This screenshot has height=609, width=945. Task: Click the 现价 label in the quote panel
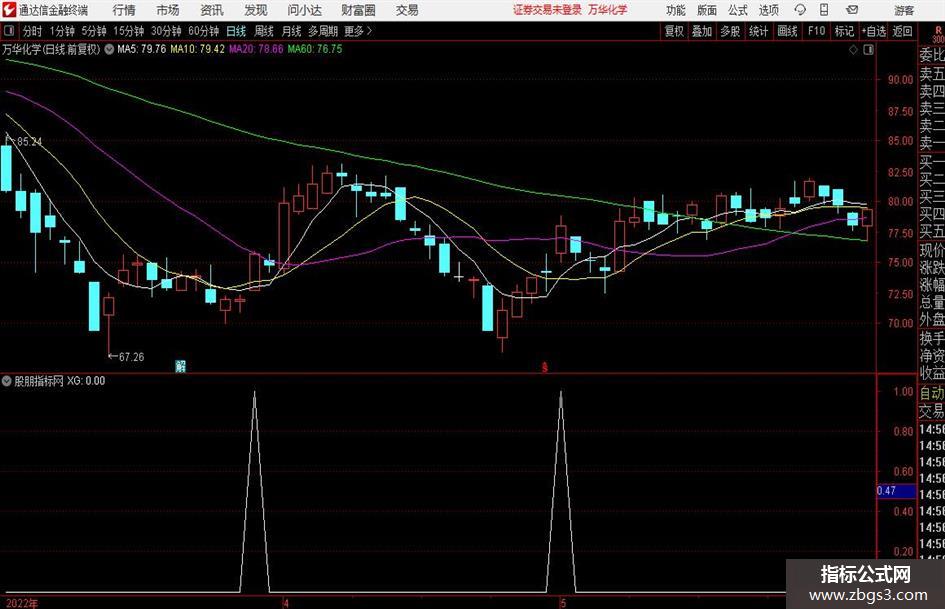coord(932,250)
